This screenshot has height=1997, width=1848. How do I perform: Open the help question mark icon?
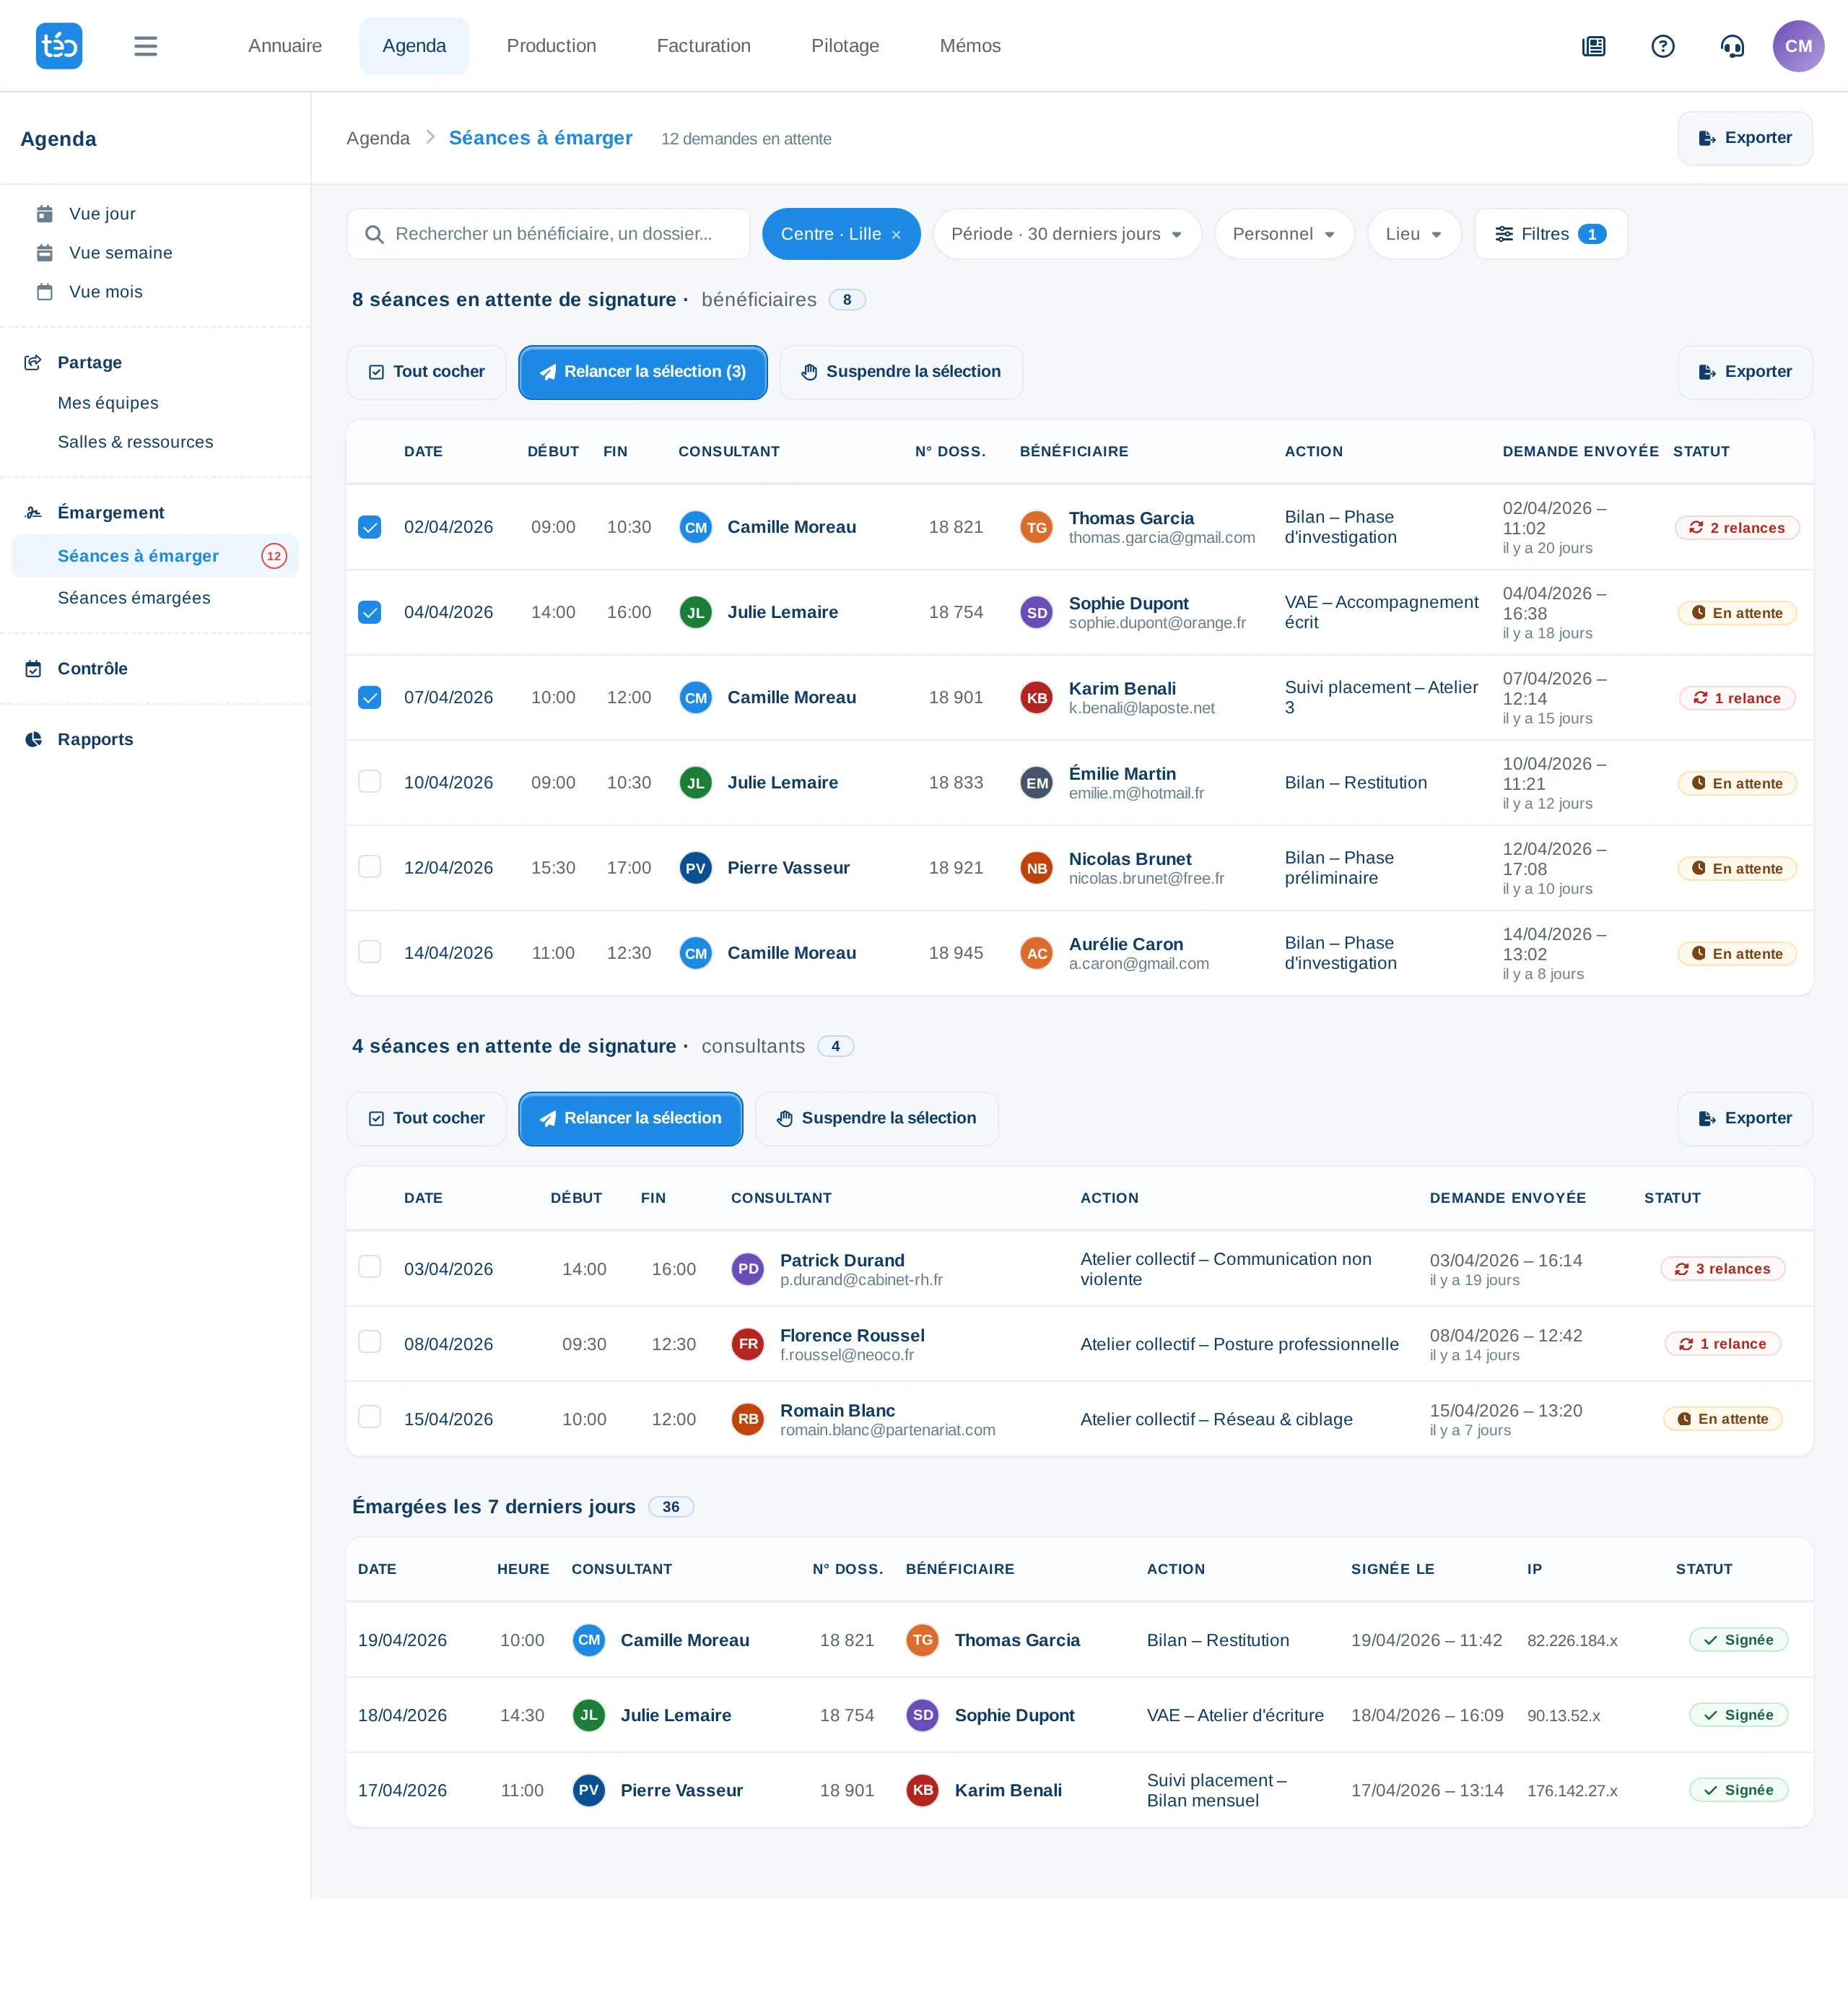click(1663, 46)
